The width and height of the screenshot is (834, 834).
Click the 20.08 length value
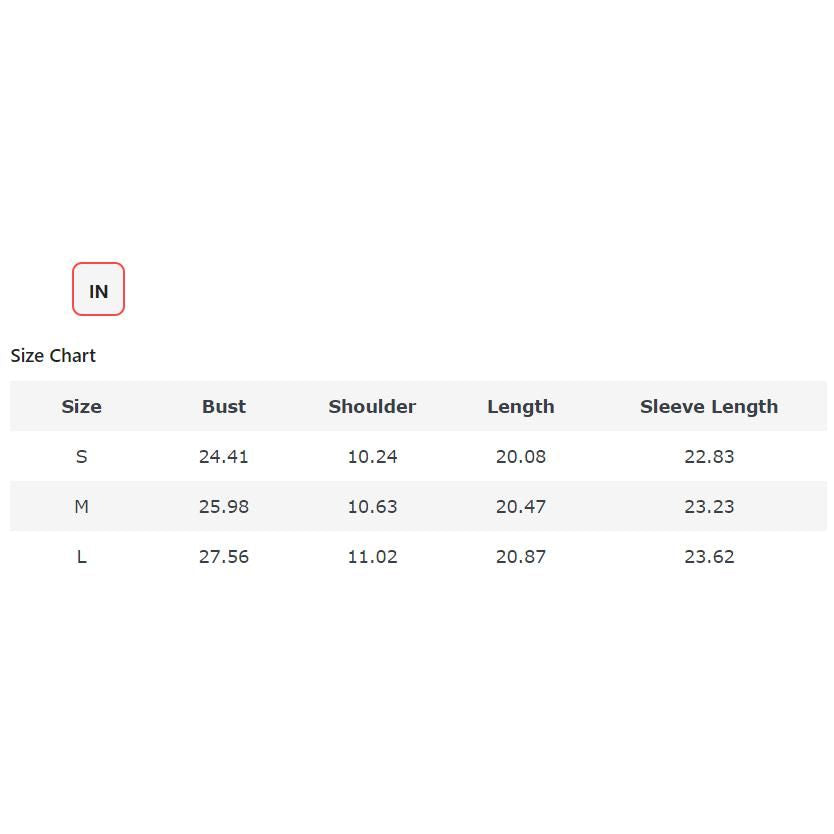coord(520,457)
